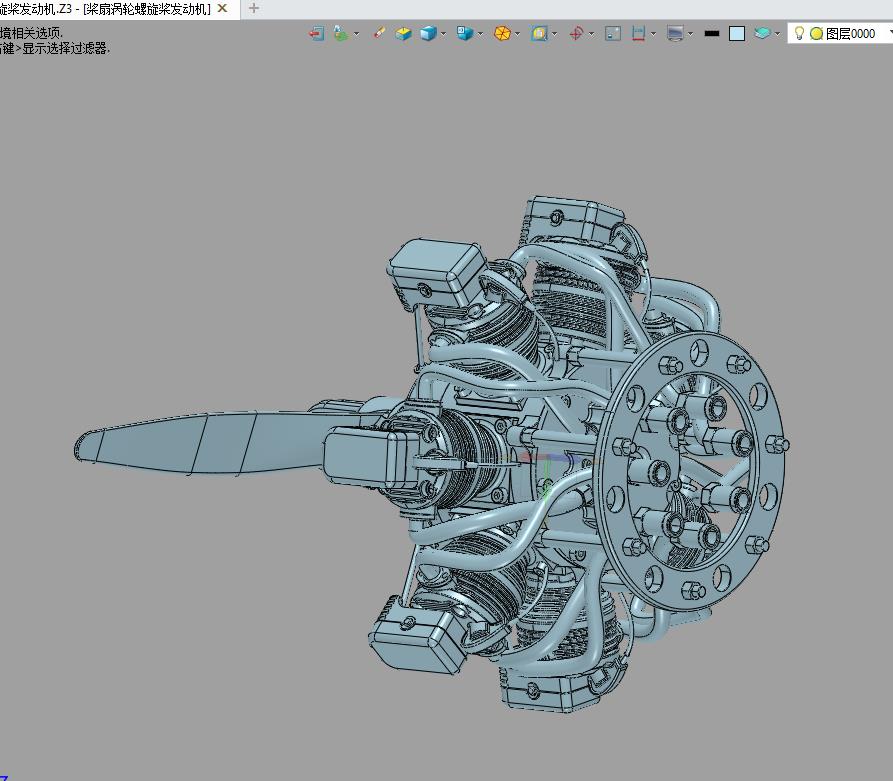Click the shaded blue cube icon

[x=428, y=34]
